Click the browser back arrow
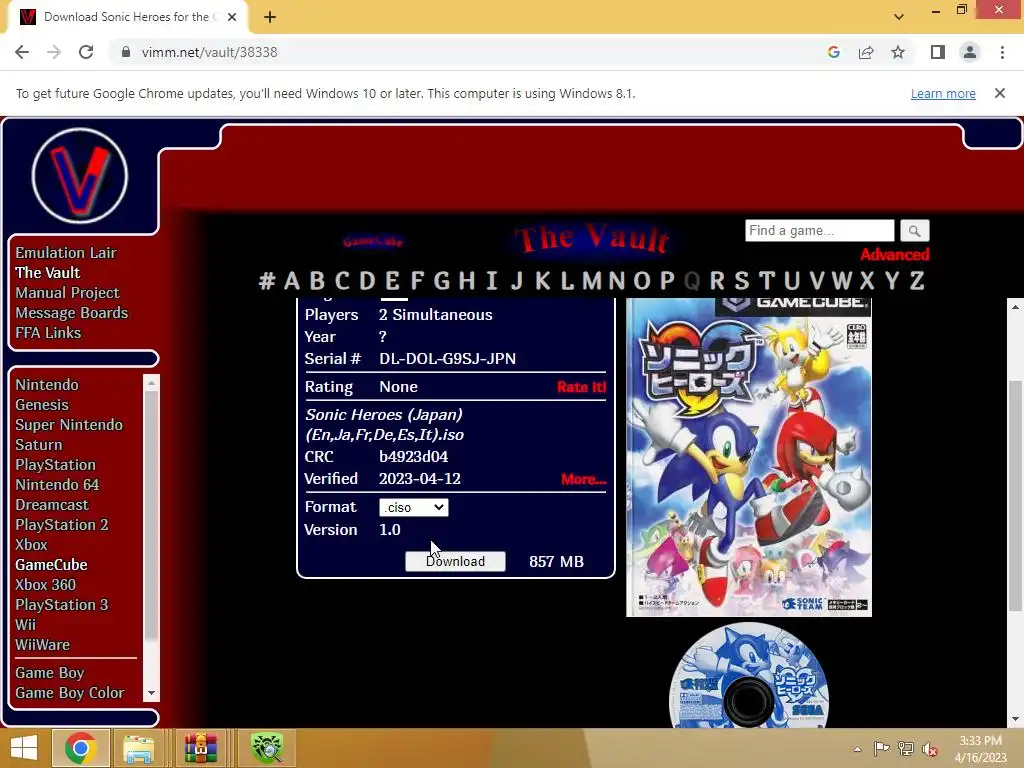Screen dimensions: 1024x768 [22, 52]
